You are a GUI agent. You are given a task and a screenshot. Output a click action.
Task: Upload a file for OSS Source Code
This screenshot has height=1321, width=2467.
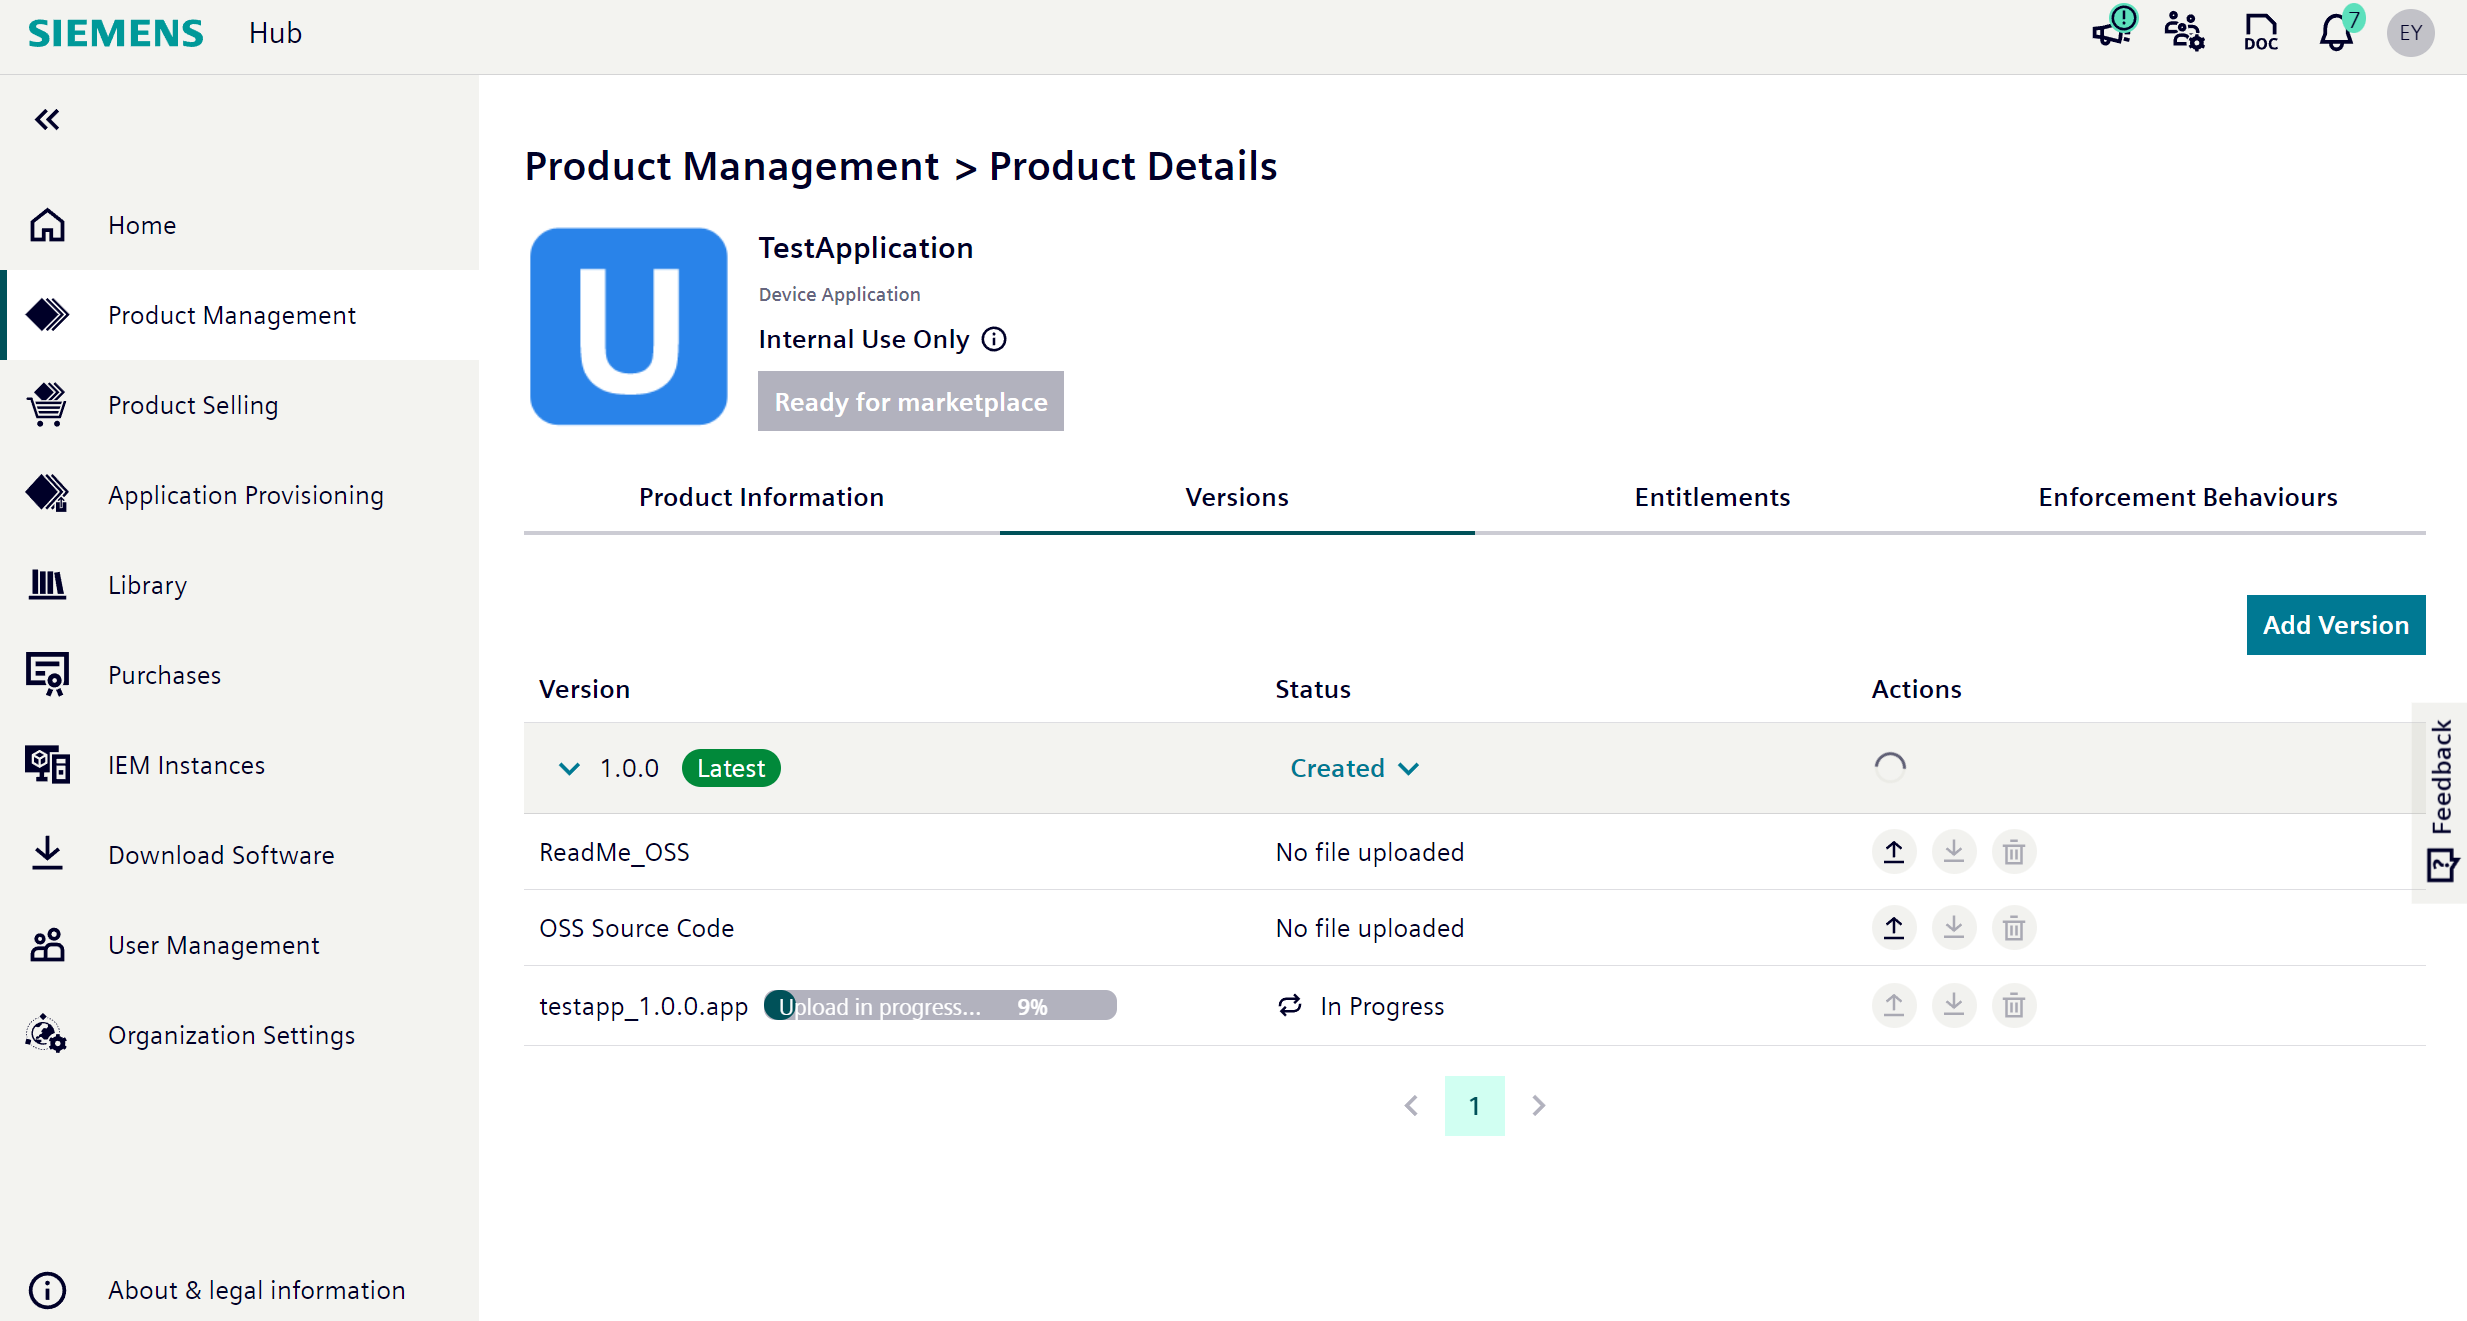[x=1894, y=928]
